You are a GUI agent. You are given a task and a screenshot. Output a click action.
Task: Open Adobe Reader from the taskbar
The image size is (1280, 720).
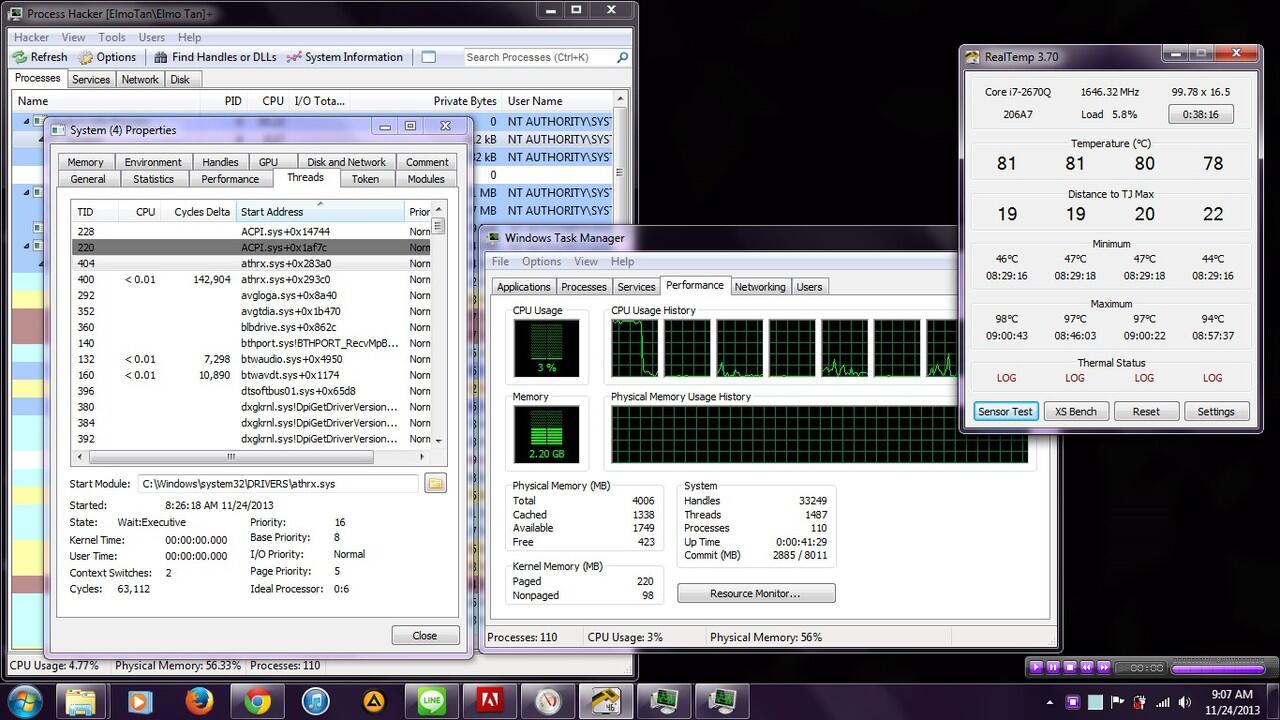[489, 701]
